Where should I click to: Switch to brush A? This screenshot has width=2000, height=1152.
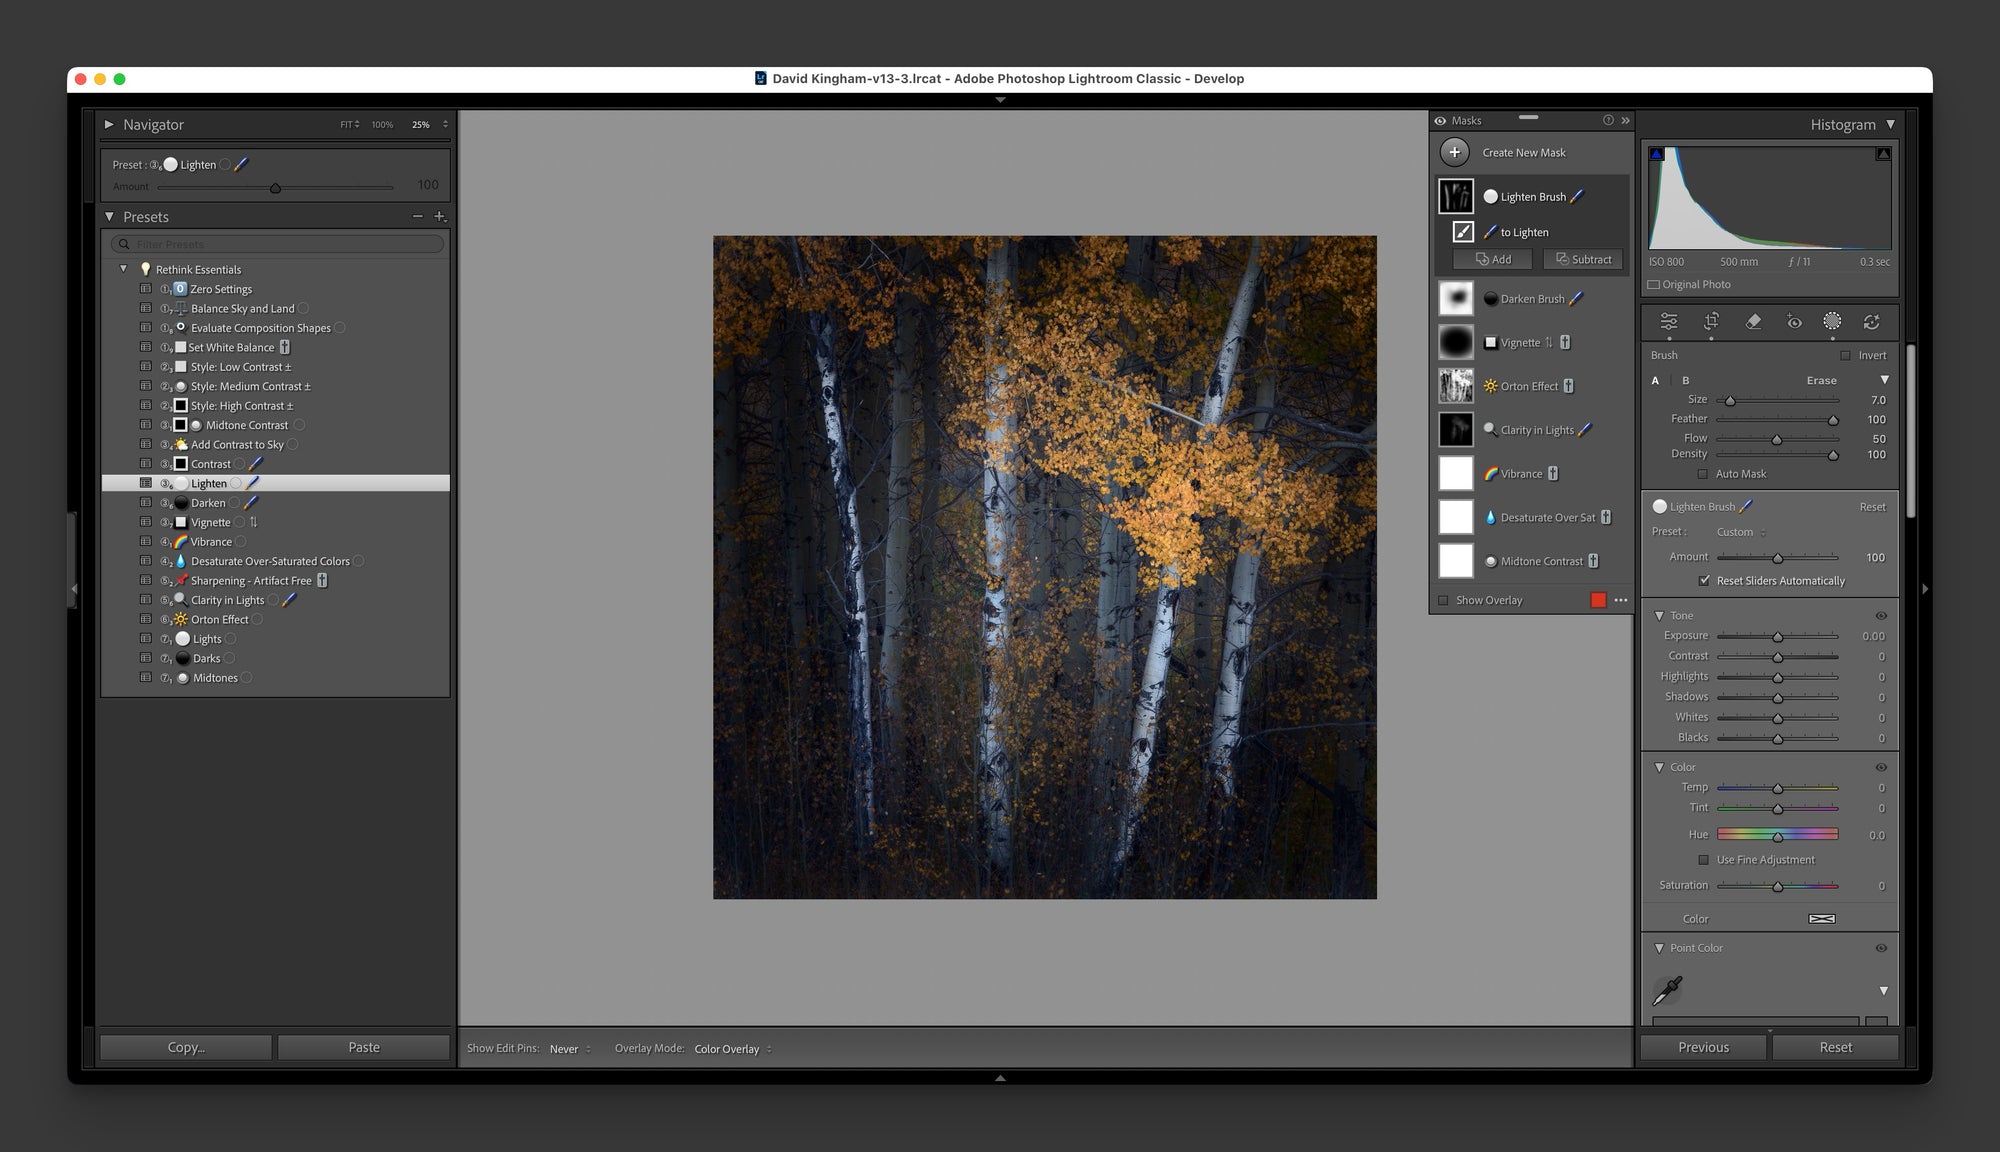click(1655, 380)
